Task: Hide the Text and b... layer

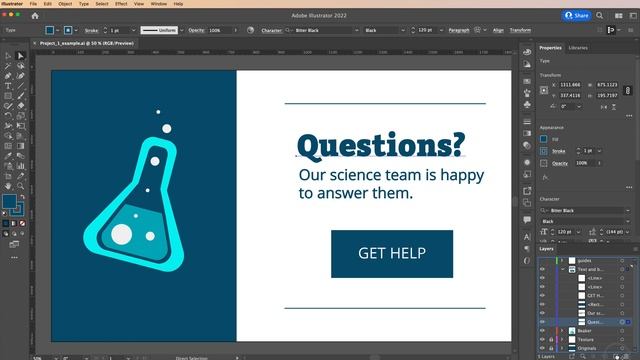Action: click(542, 269)
